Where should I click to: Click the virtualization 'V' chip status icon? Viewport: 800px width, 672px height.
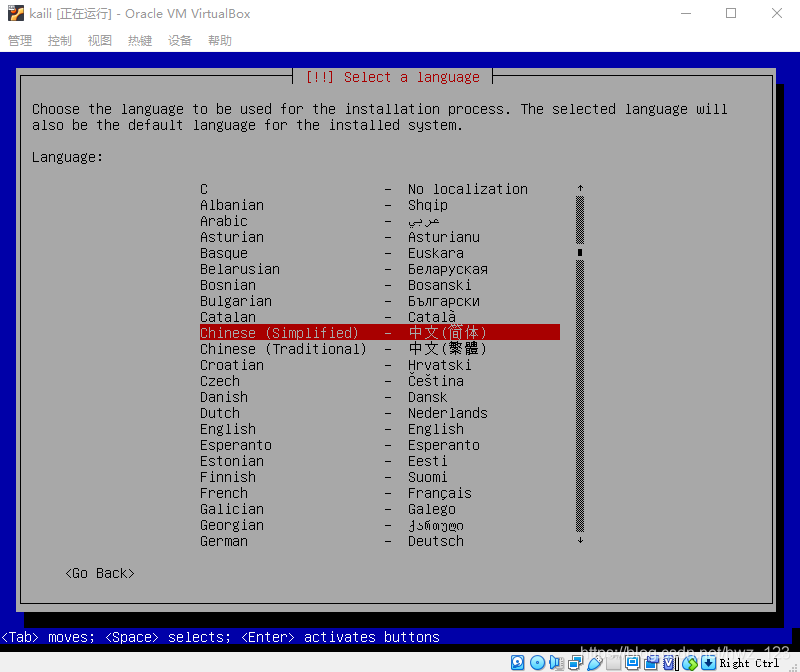669,662
